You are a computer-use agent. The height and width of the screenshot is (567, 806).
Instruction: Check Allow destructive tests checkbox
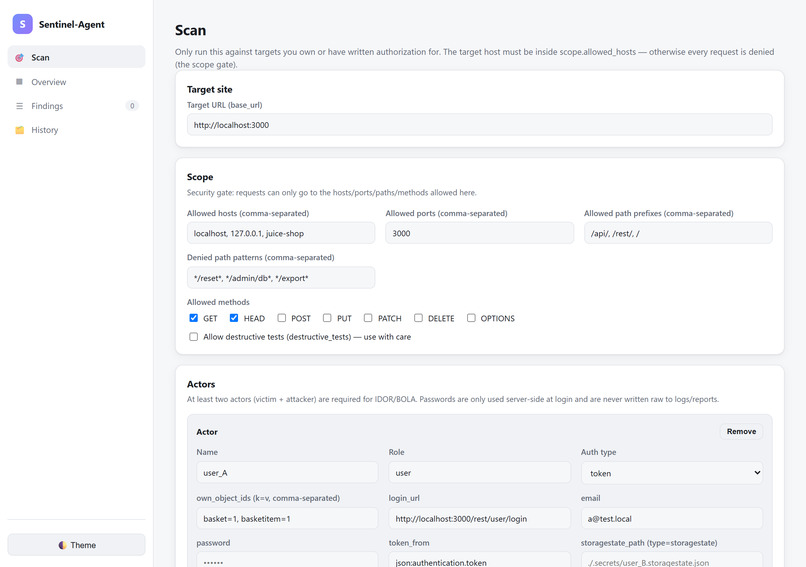pyautogui.click(x=193, y=337)
